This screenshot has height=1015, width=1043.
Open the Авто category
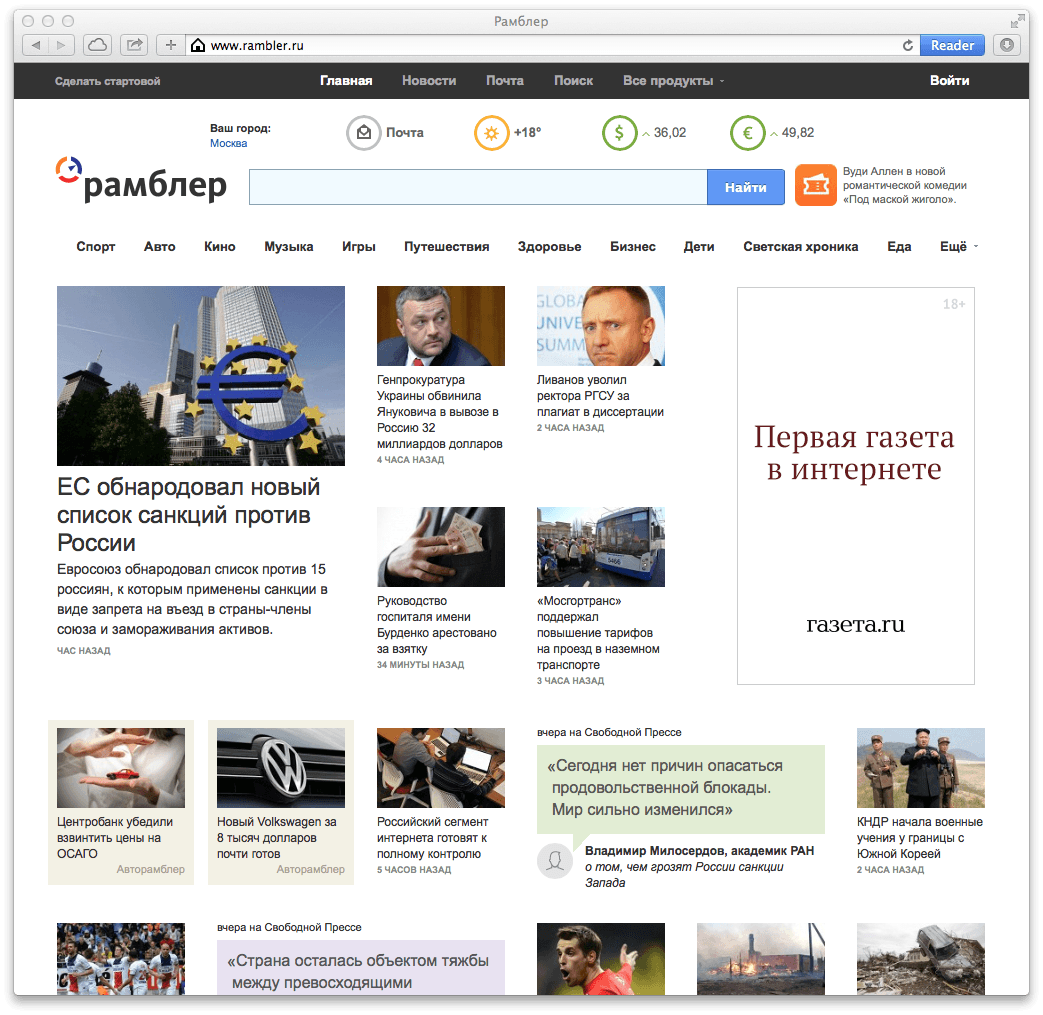click(x=160, y=247)
